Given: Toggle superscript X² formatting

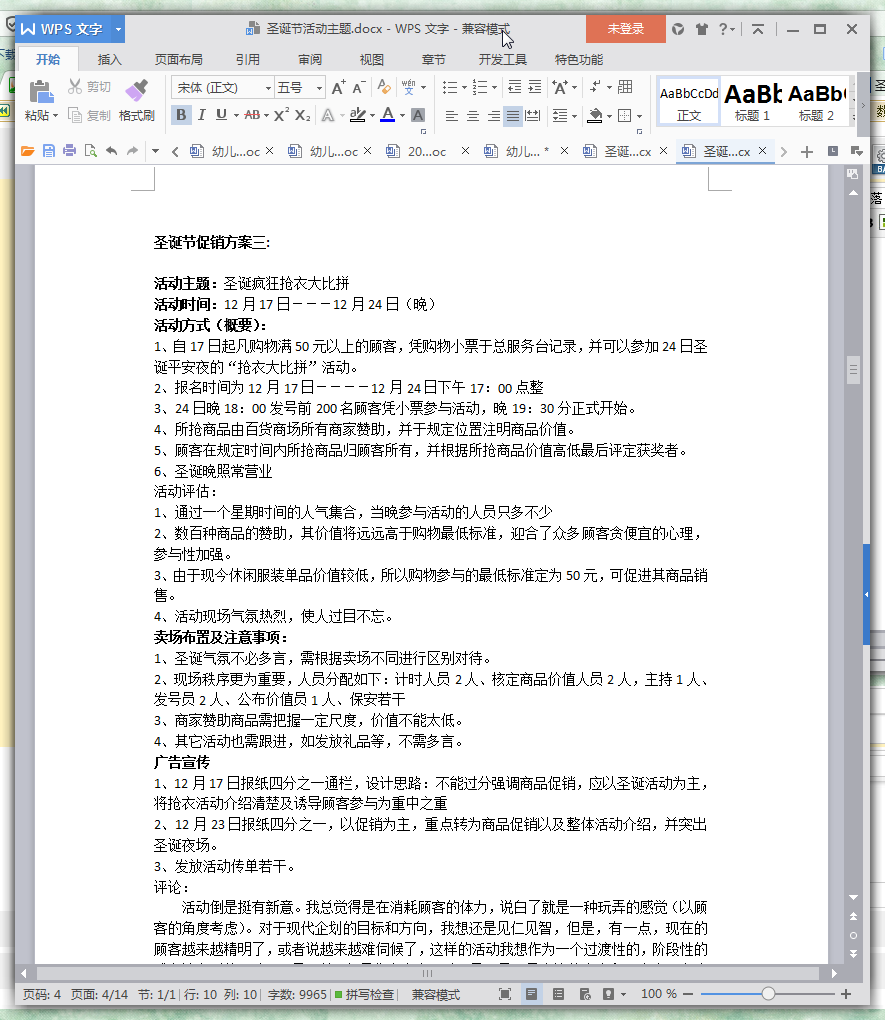Looking at the screenshot, I should (281, 115).
